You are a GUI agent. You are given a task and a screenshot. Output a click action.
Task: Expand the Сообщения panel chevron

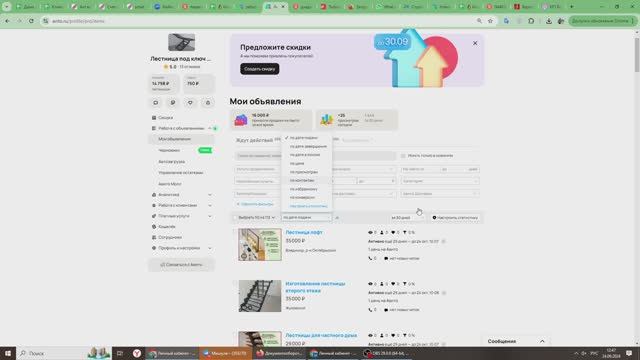pos(542,341)
